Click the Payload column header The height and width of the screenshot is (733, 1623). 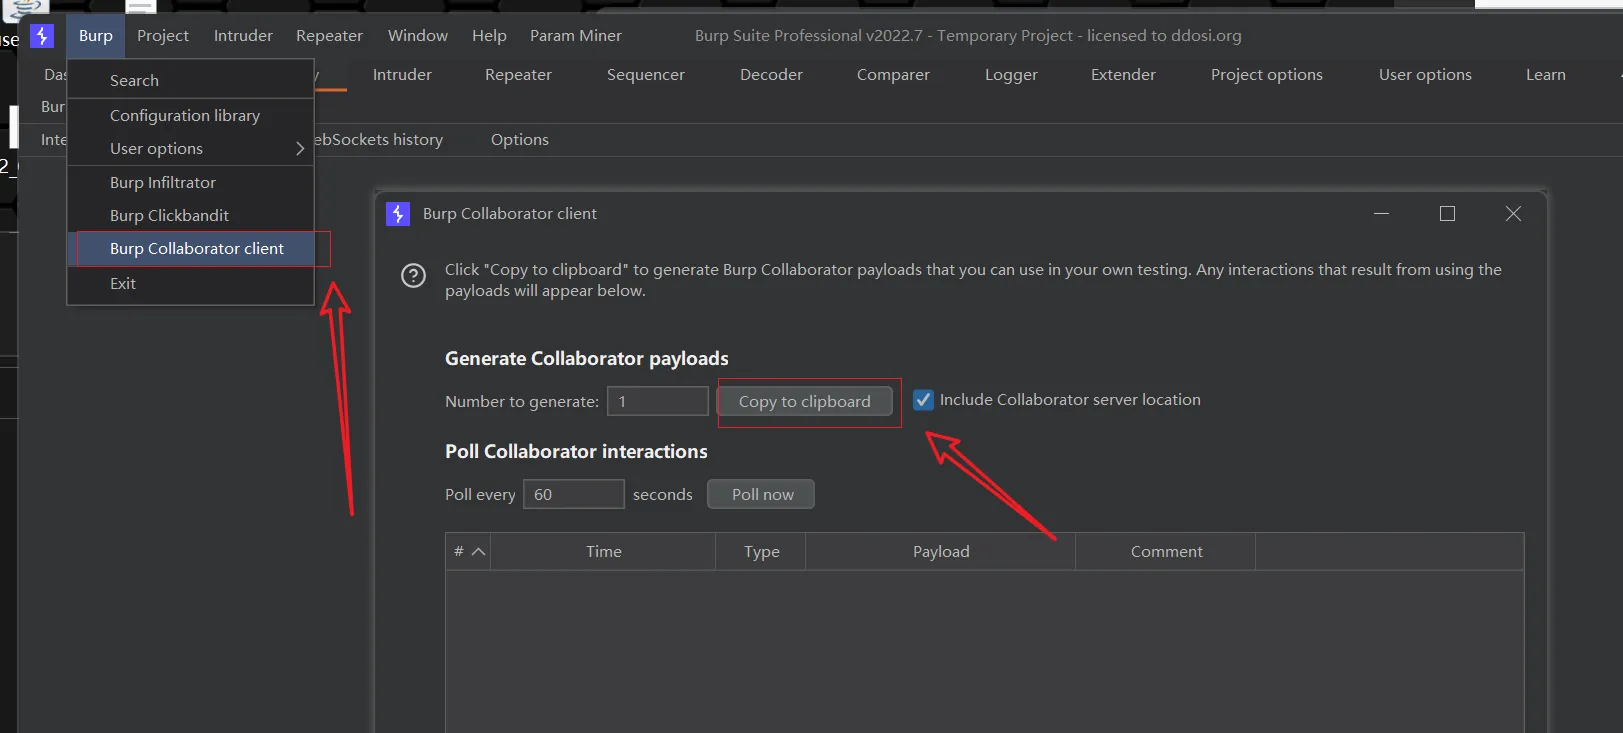click(940, 552)
